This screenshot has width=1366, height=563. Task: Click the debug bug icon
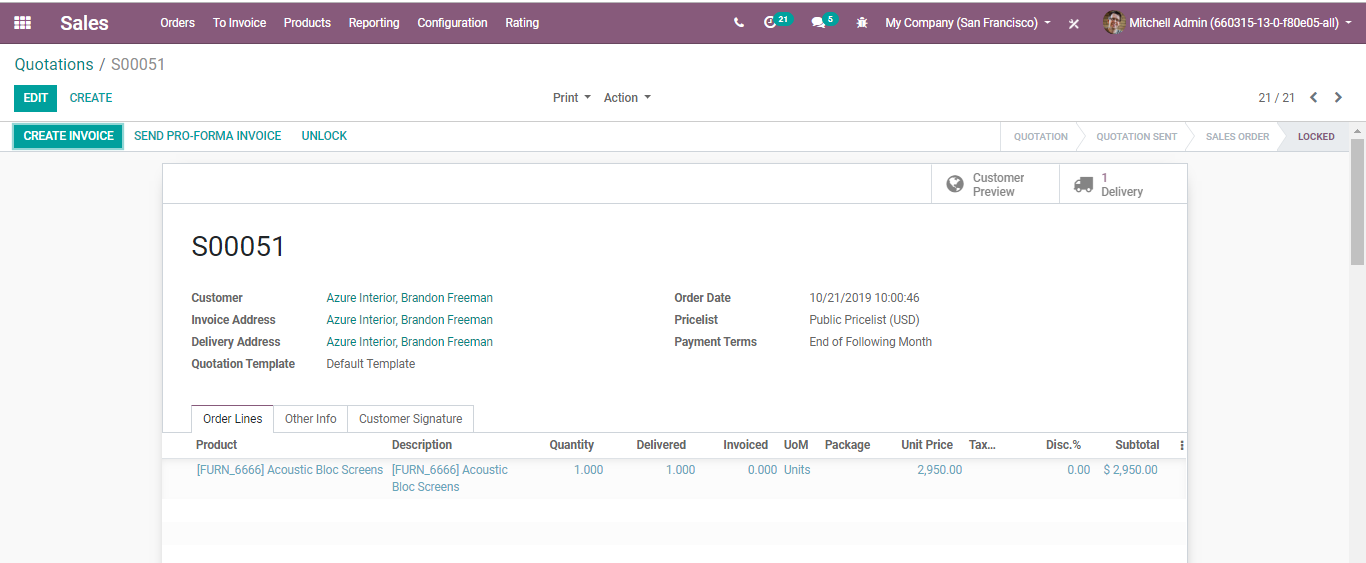click(862, 23)
